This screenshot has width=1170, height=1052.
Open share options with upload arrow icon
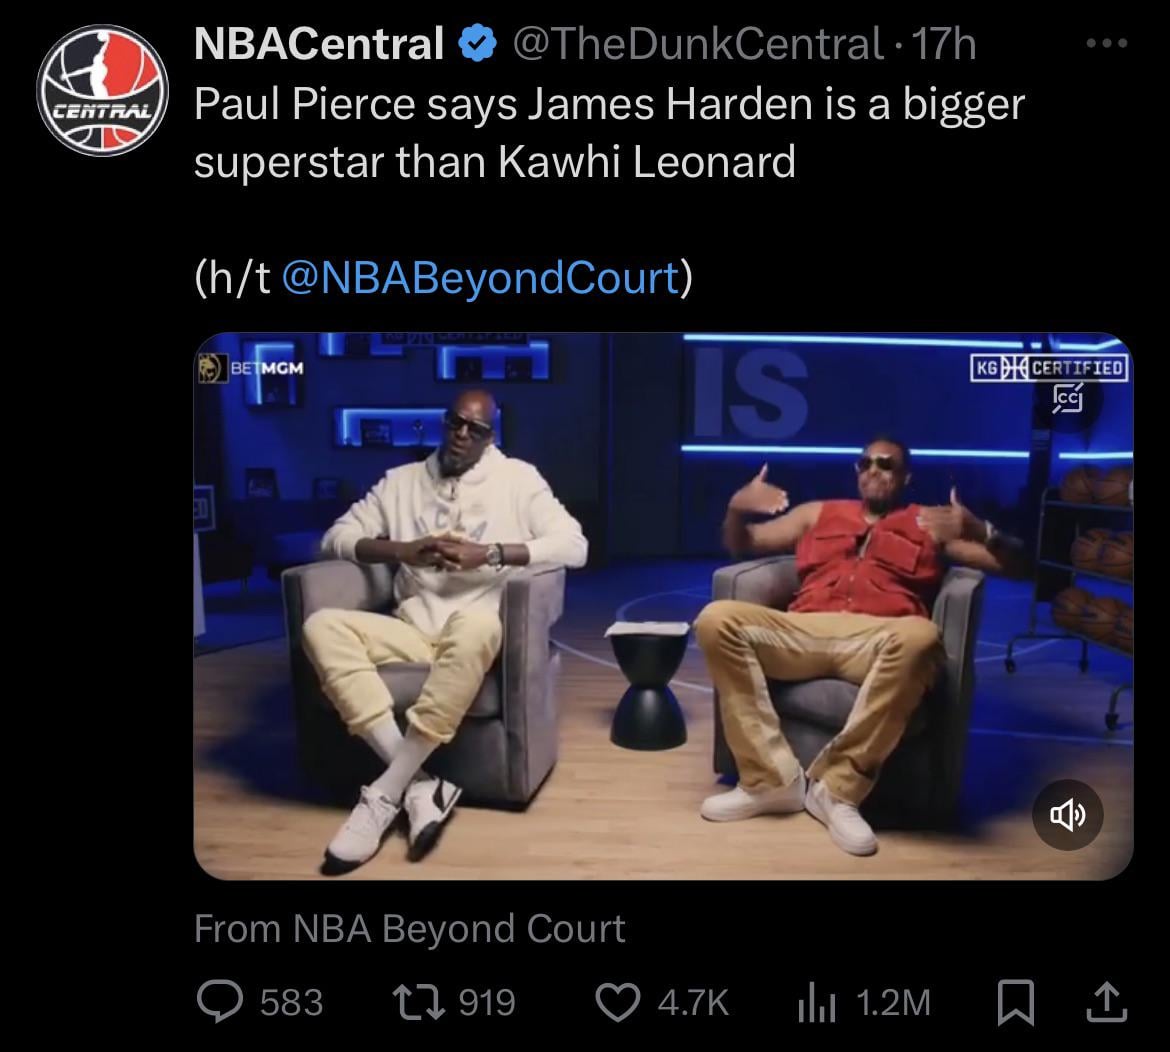(x=1106, y=1001)
